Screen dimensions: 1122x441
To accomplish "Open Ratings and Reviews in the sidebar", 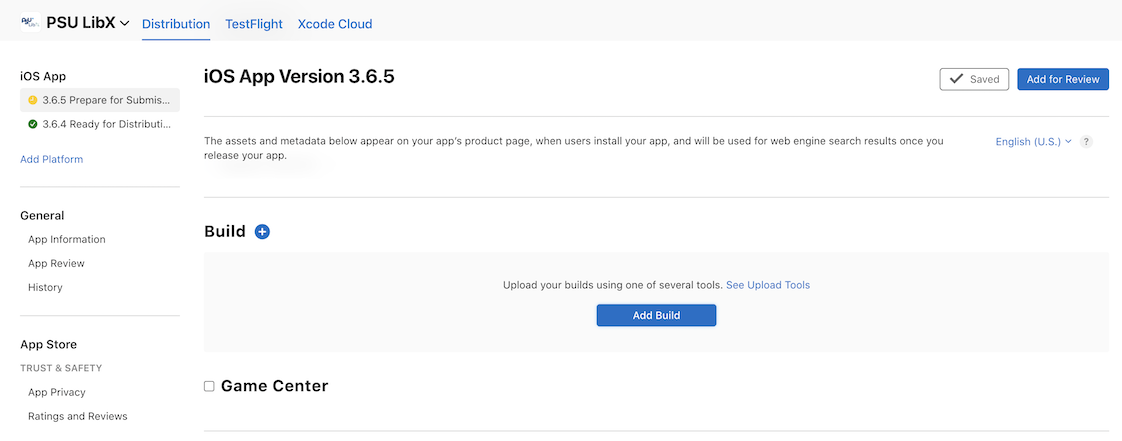I will [x=77, y=416].
